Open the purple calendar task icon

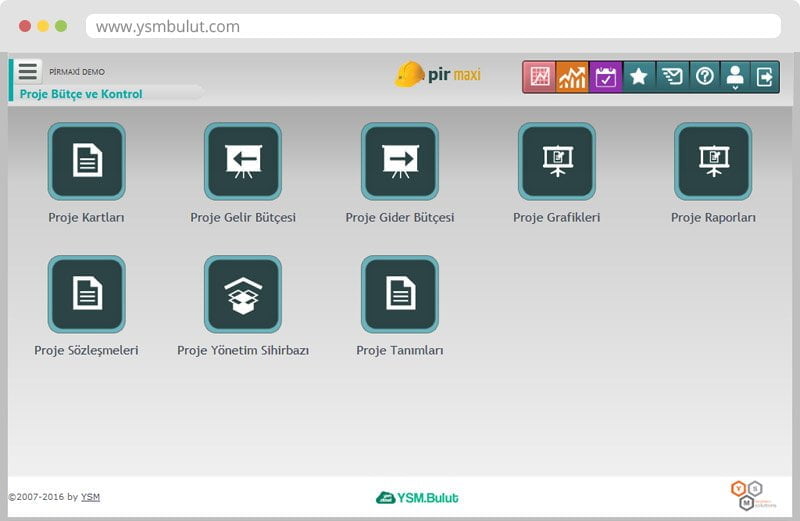605,77
